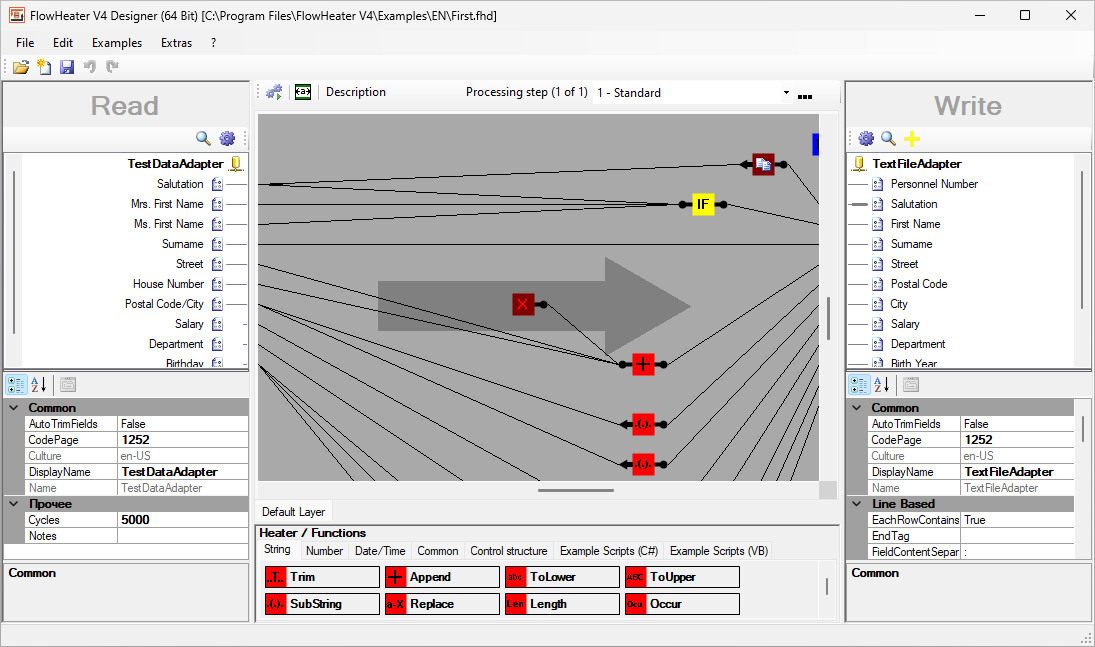Switch to the Date/Time functions tab
The width and height of the screenshot is (1095, 647).
[x=380, y=551]
